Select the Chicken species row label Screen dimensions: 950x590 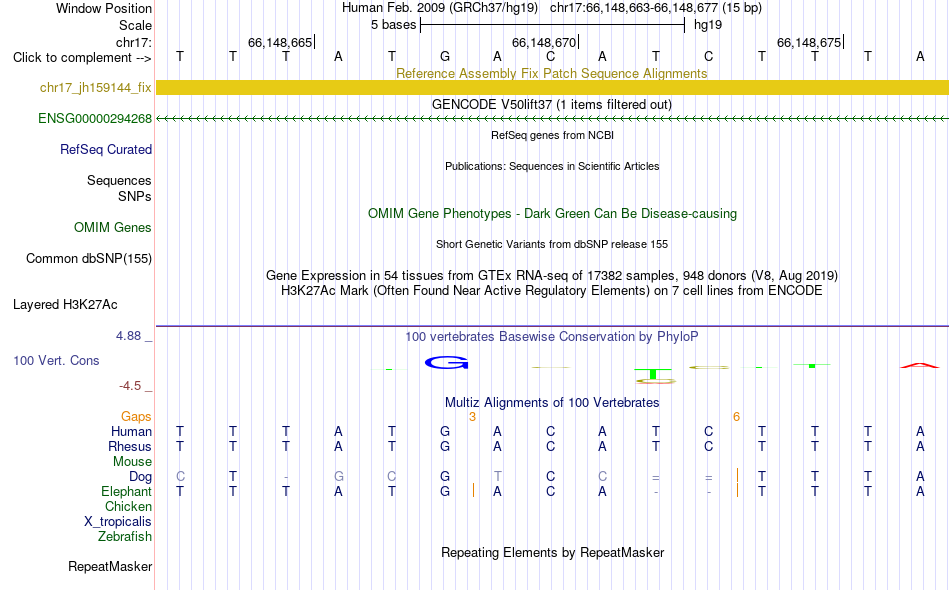pyautogui.click(x=128, y=507)
